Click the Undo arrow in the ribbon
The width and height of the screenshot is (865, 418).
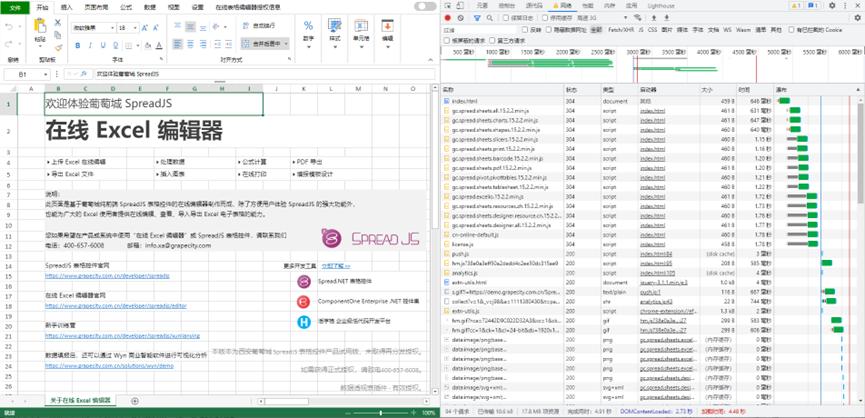tap(9, 26)
